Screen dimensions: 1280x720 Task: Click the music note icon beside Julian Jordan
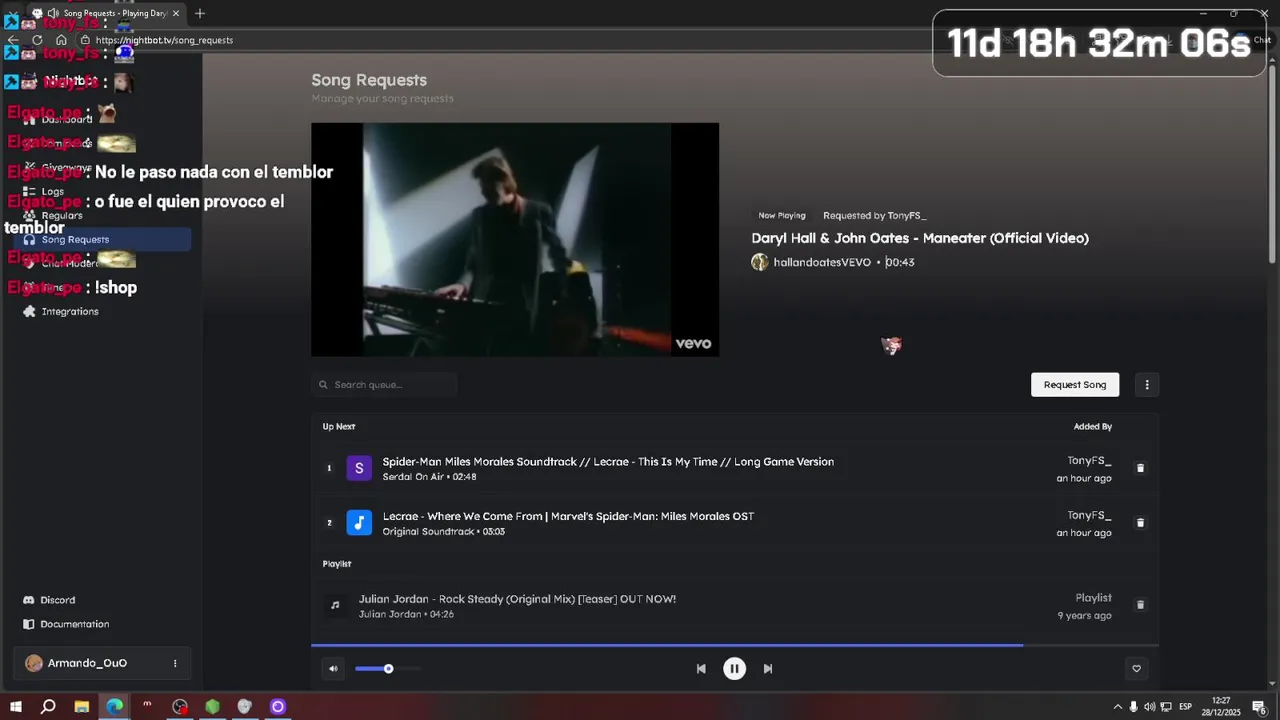tap(335, 605)
